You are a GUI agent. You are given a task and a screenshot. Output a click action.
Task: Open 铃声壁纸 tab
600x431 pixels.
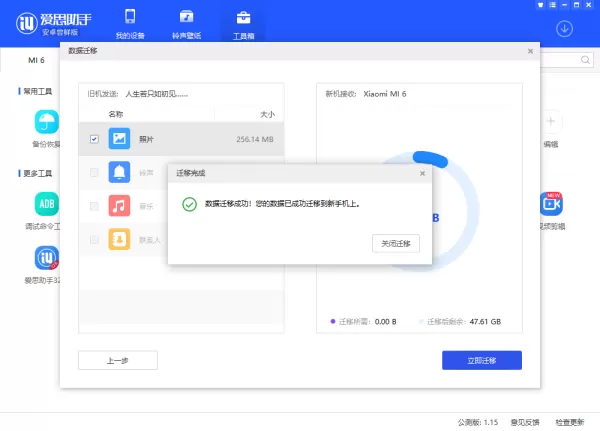tap(186, 24)
